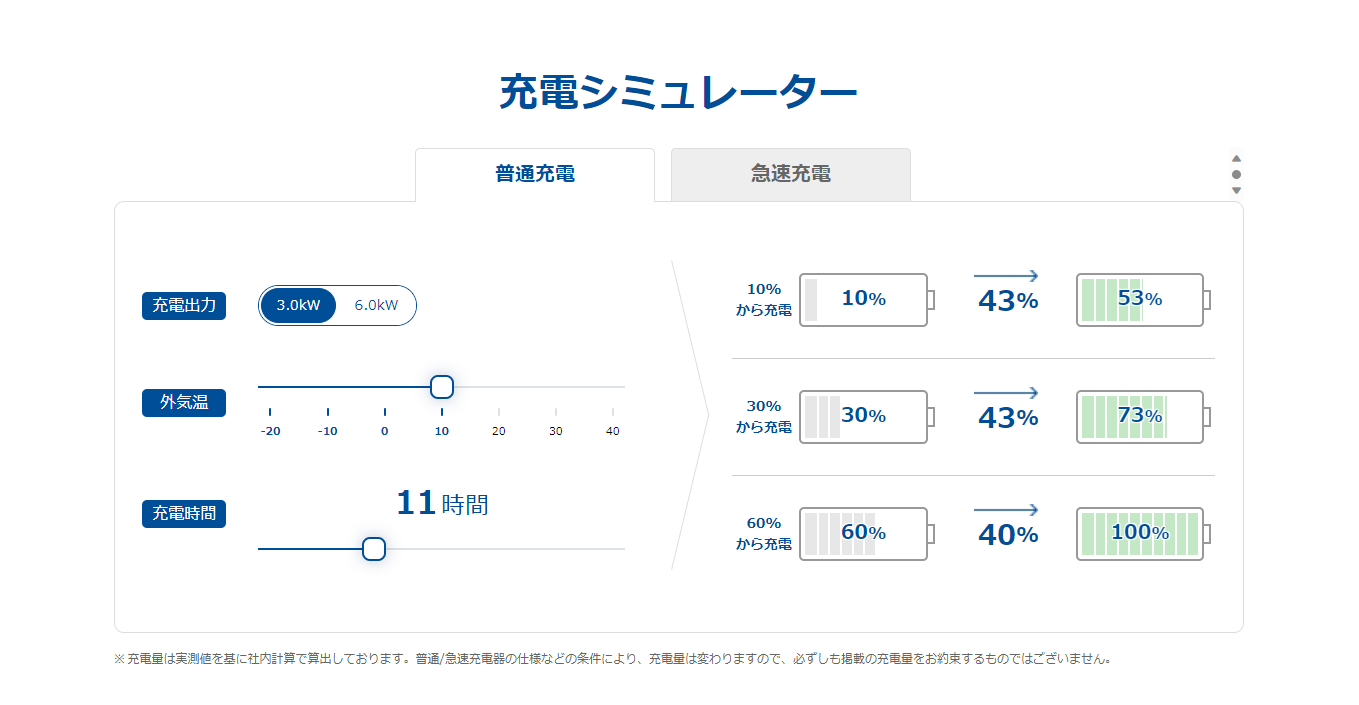Click the 充電出力 label
1359x705 pixels.
coord(184,306)
